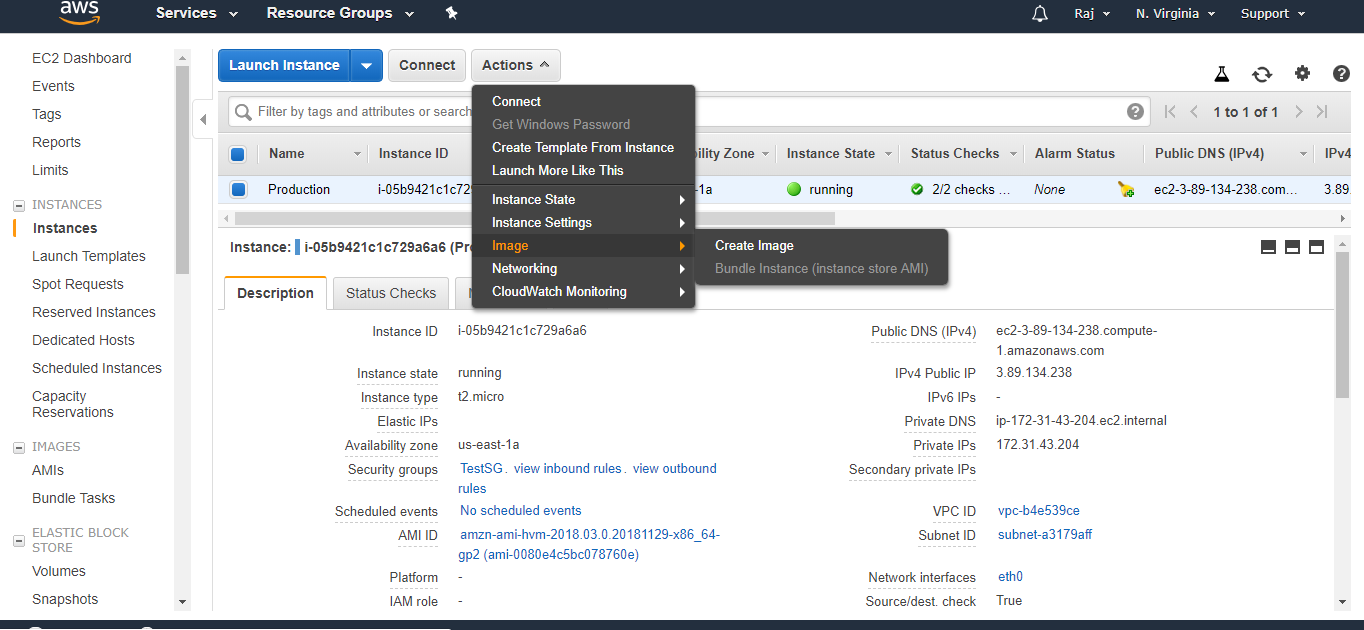Click the help question mark icon

[x=1341, y=74]
